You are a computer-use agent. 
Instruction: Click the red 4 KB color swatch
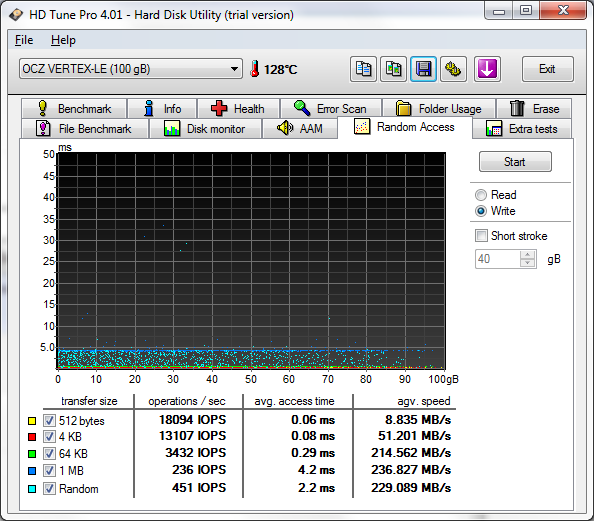tap(32, 437)
